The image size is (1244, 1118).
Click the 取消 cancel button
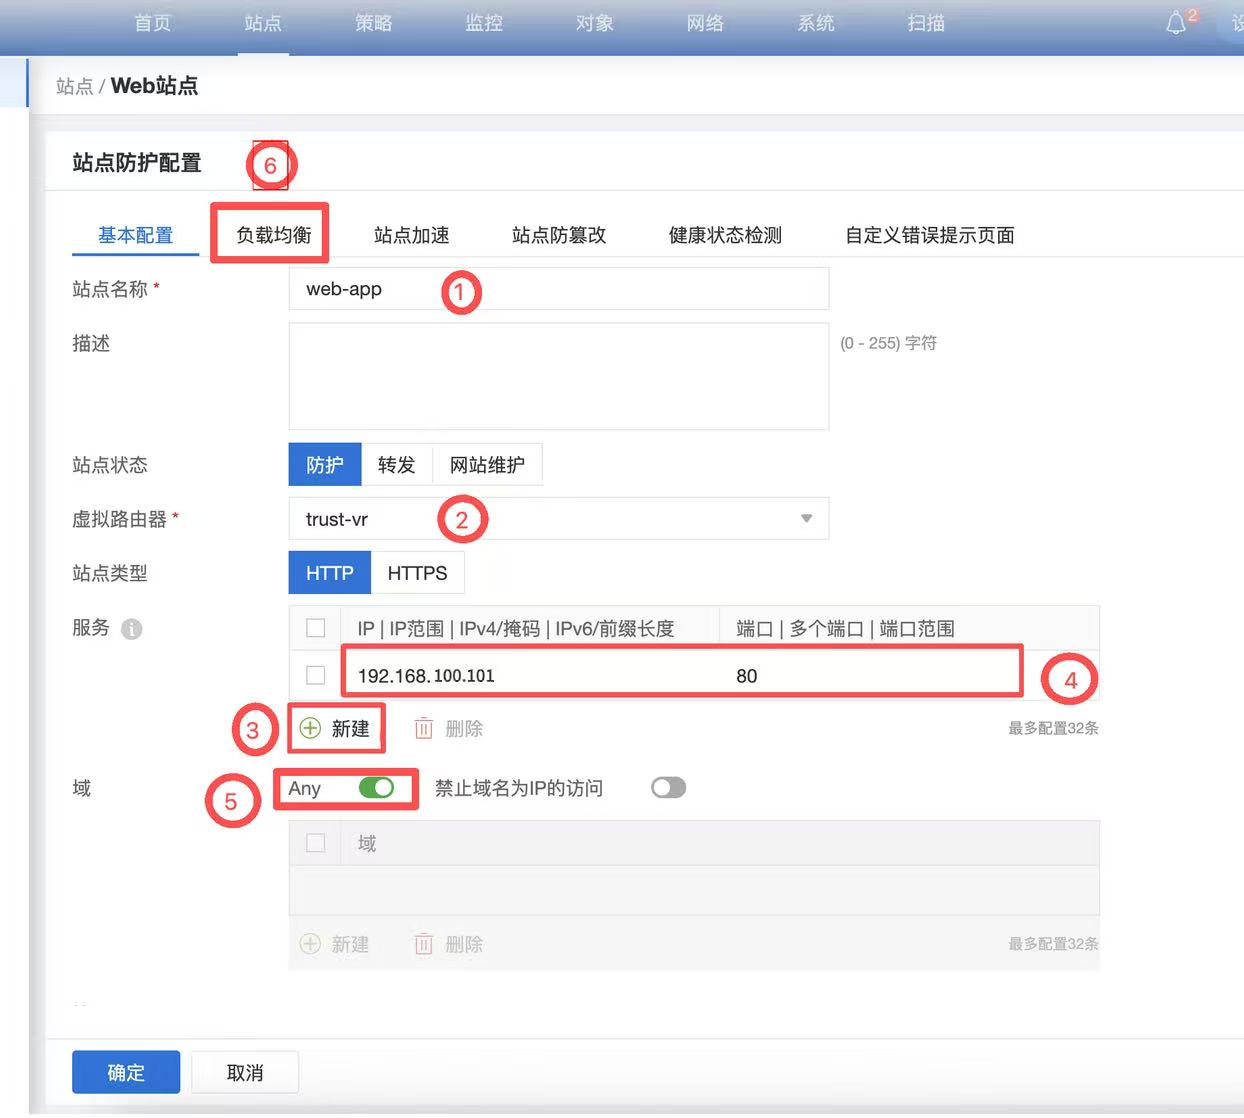point(245,1072)
